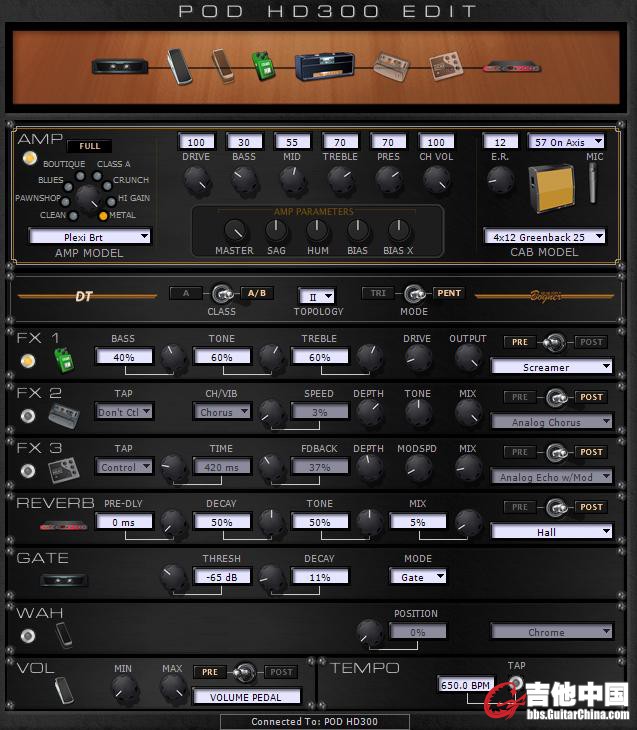Open the 57 On Axis mic dropdown
637x730 pixels.
pyautogui.click(x=566, y=142)
